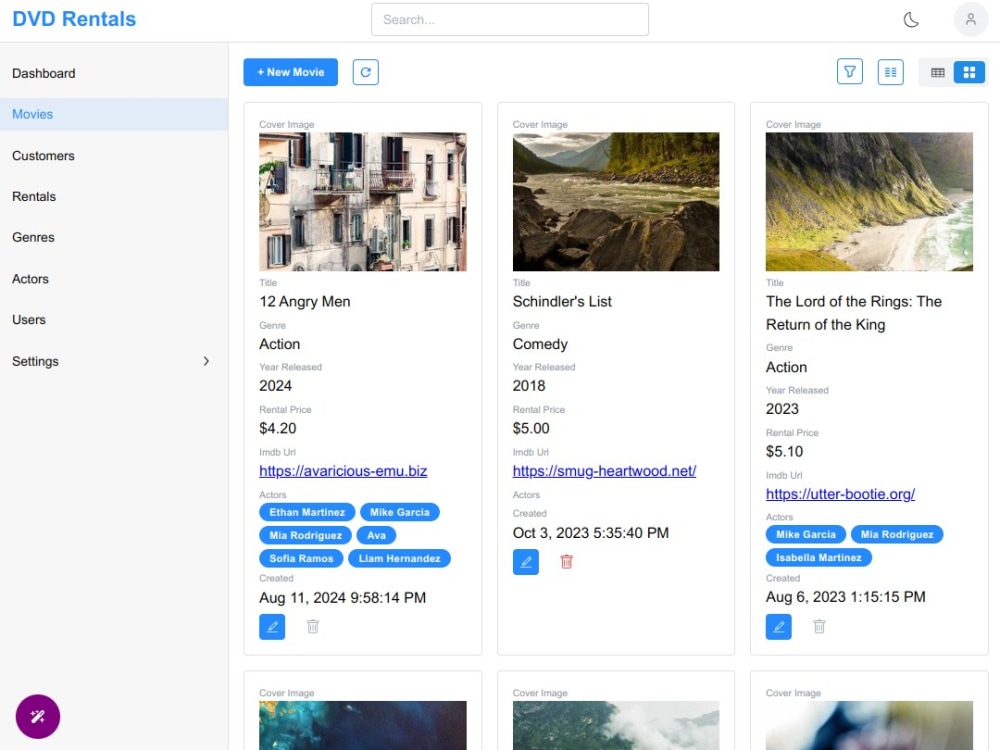Image resolution: width=1000 pixels, height=750 pixels.
Task: Click the Ava actor tag
Action: click(x=376, y=535)
